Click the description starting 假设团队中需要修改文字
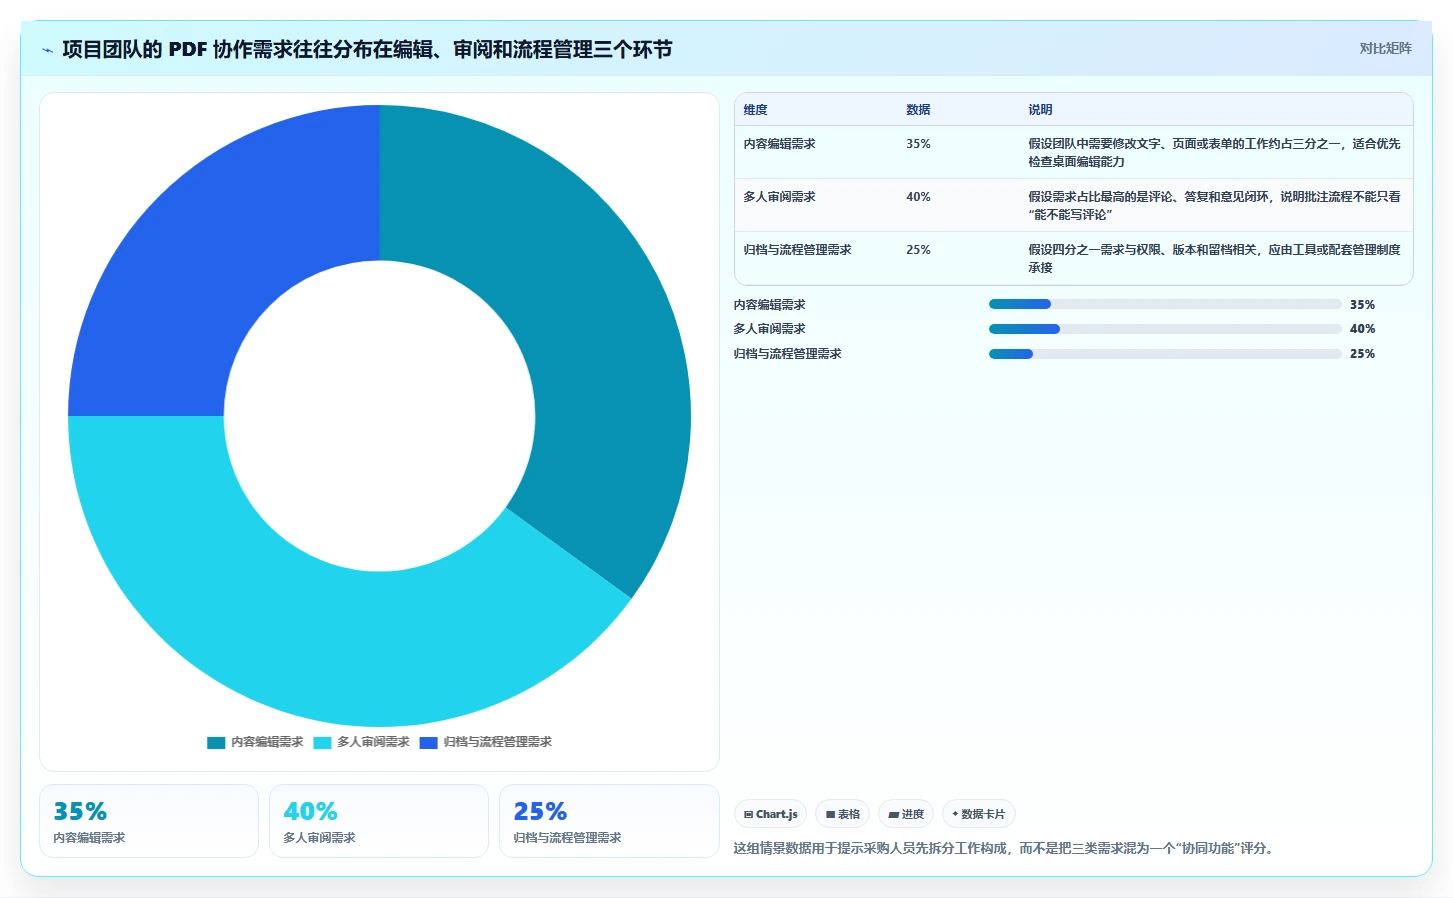The width and height of the screenshot is (1453, 898). [1214, 153]
